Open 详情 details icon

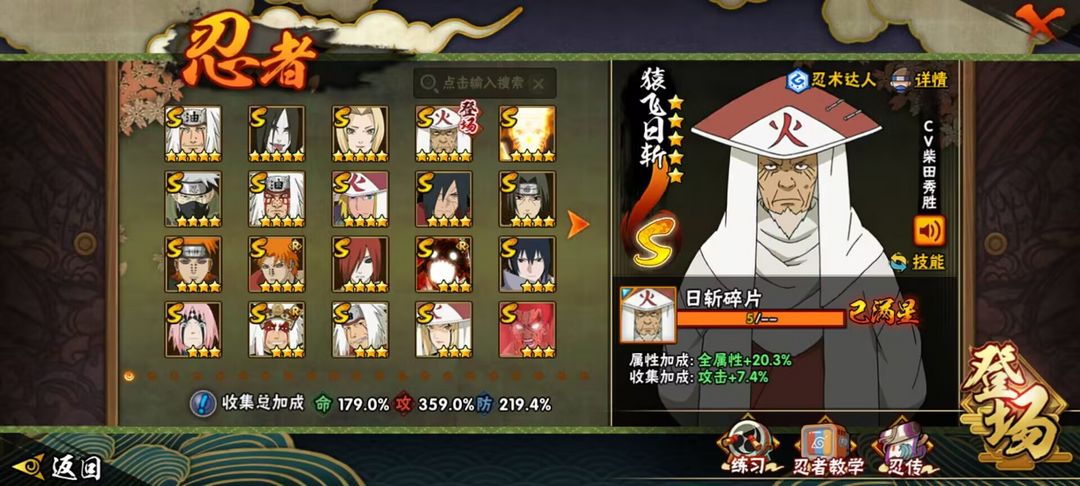pos(904,78)
